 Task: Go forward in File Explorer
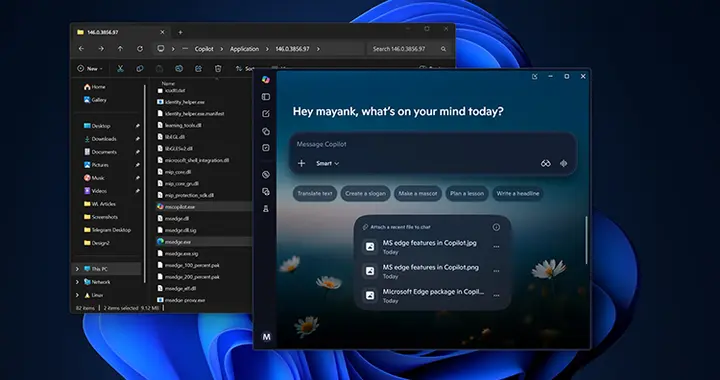(x=101, y=49)
